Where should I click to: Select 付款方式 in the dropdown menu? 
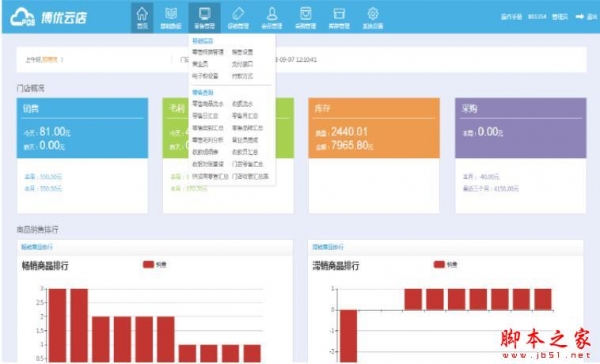(x=242, y=76)
